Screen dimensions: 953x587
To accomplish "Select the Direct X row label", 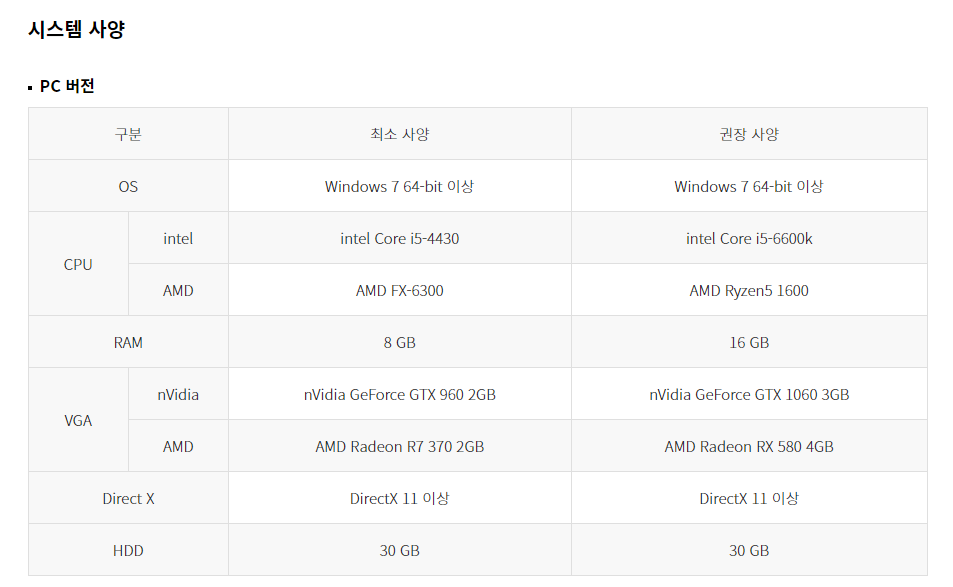I will click(128, 498).
